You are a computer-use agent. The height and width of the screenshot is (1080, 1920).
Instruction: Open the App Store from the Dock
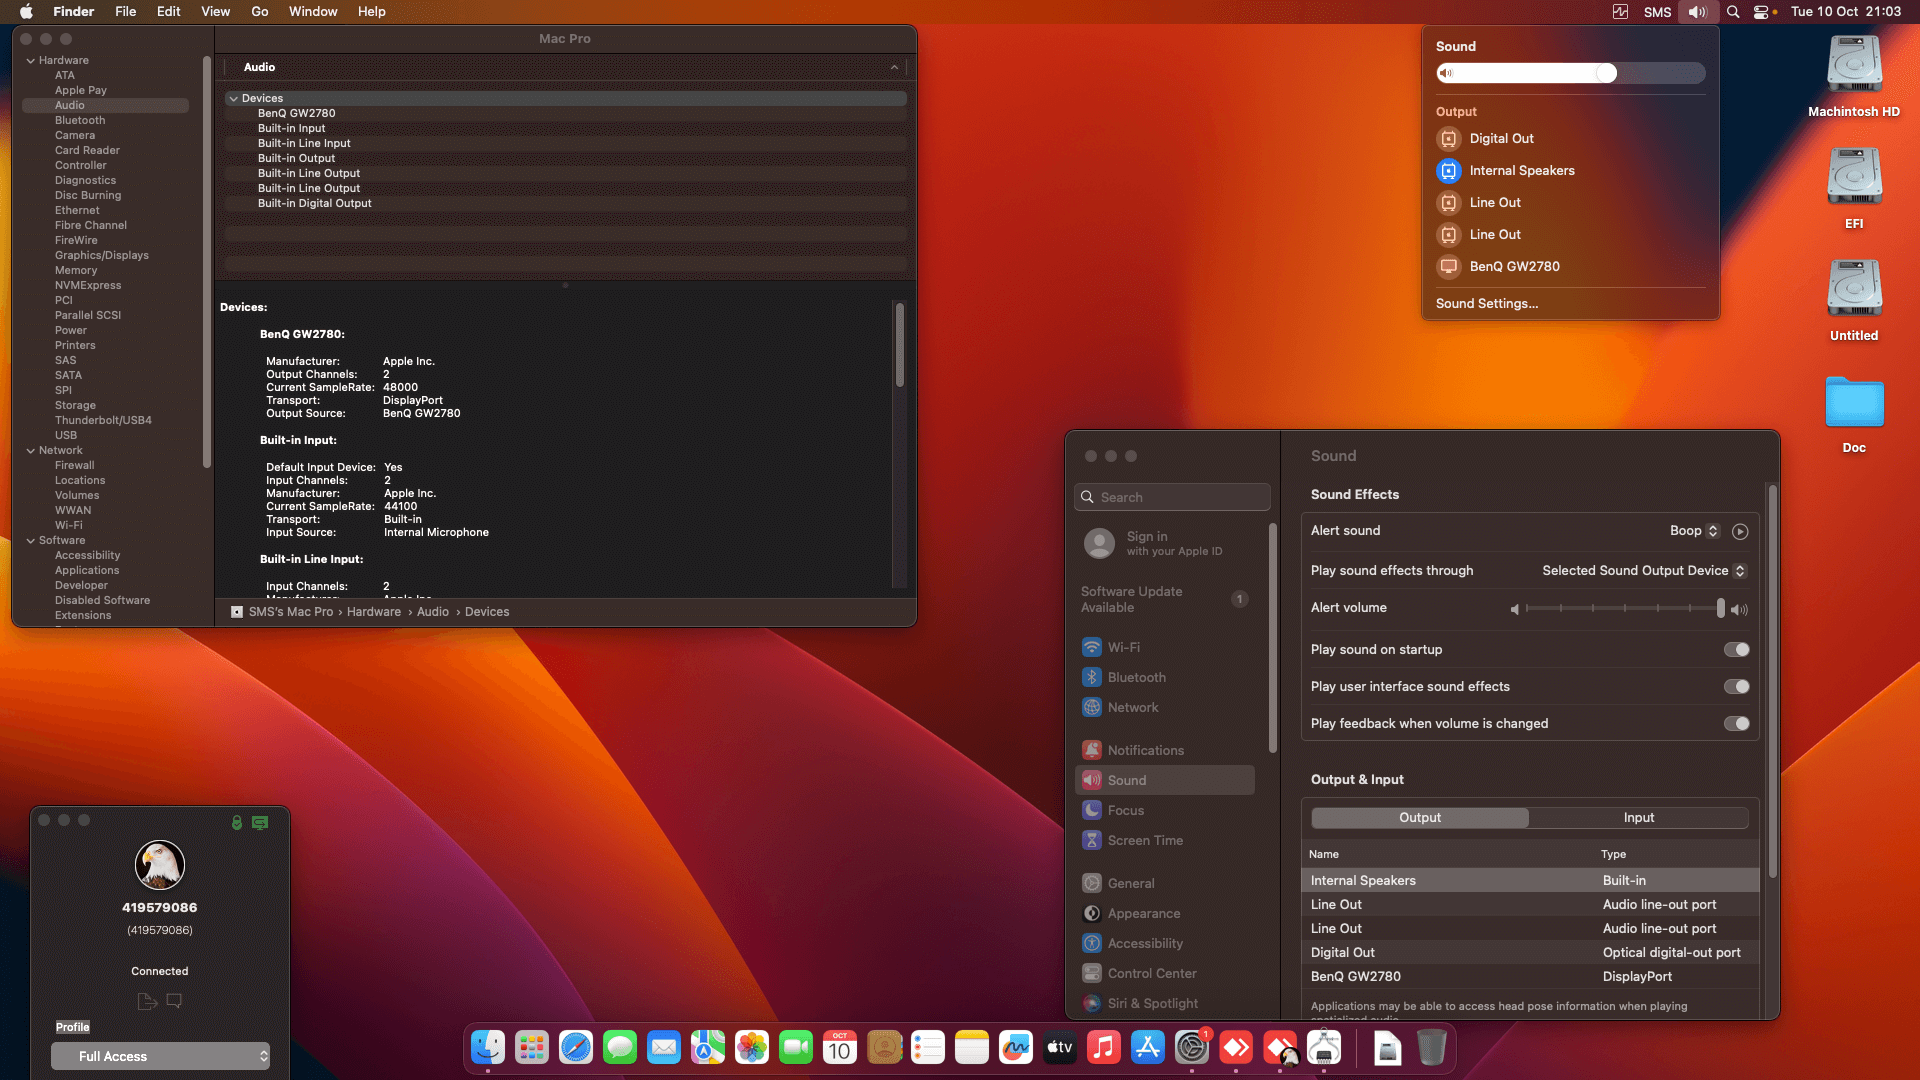tap(1147, 1048)
